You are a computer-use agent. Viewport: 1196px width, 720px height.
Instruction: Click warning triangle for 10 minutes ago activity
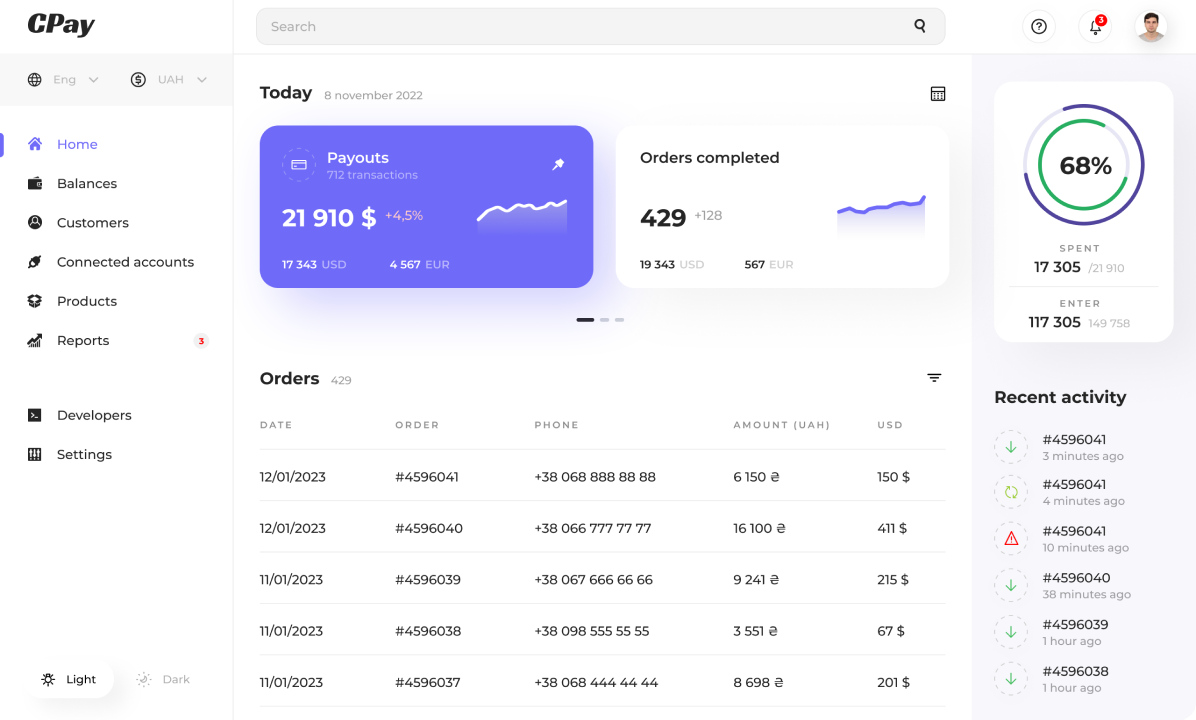[1011, 538]
